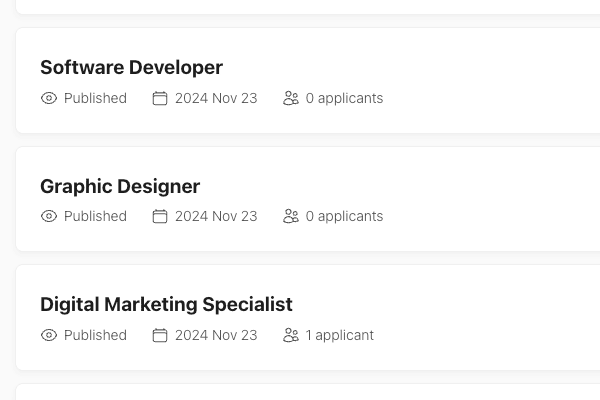The image size is (600, 400).
Task: Open the Graphic Designer job title
Action: [x=120, y=187]
